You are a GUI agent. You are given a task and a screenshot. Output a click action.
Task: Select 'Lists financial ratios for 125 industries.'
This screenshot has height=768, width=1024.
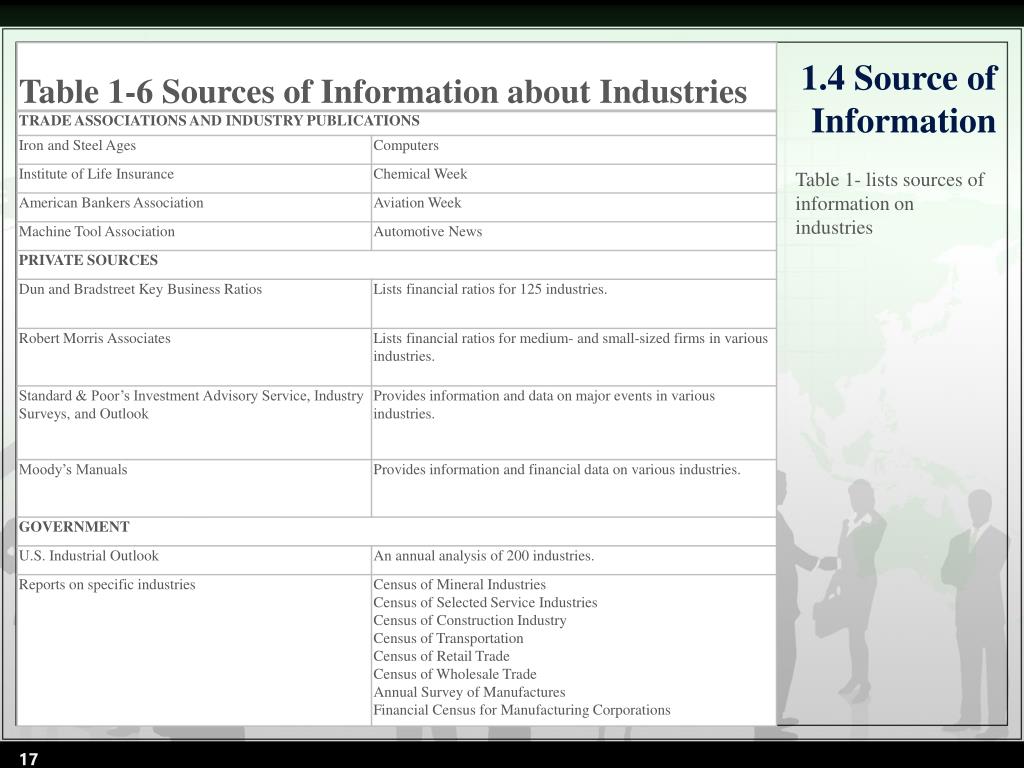[490, 289]
